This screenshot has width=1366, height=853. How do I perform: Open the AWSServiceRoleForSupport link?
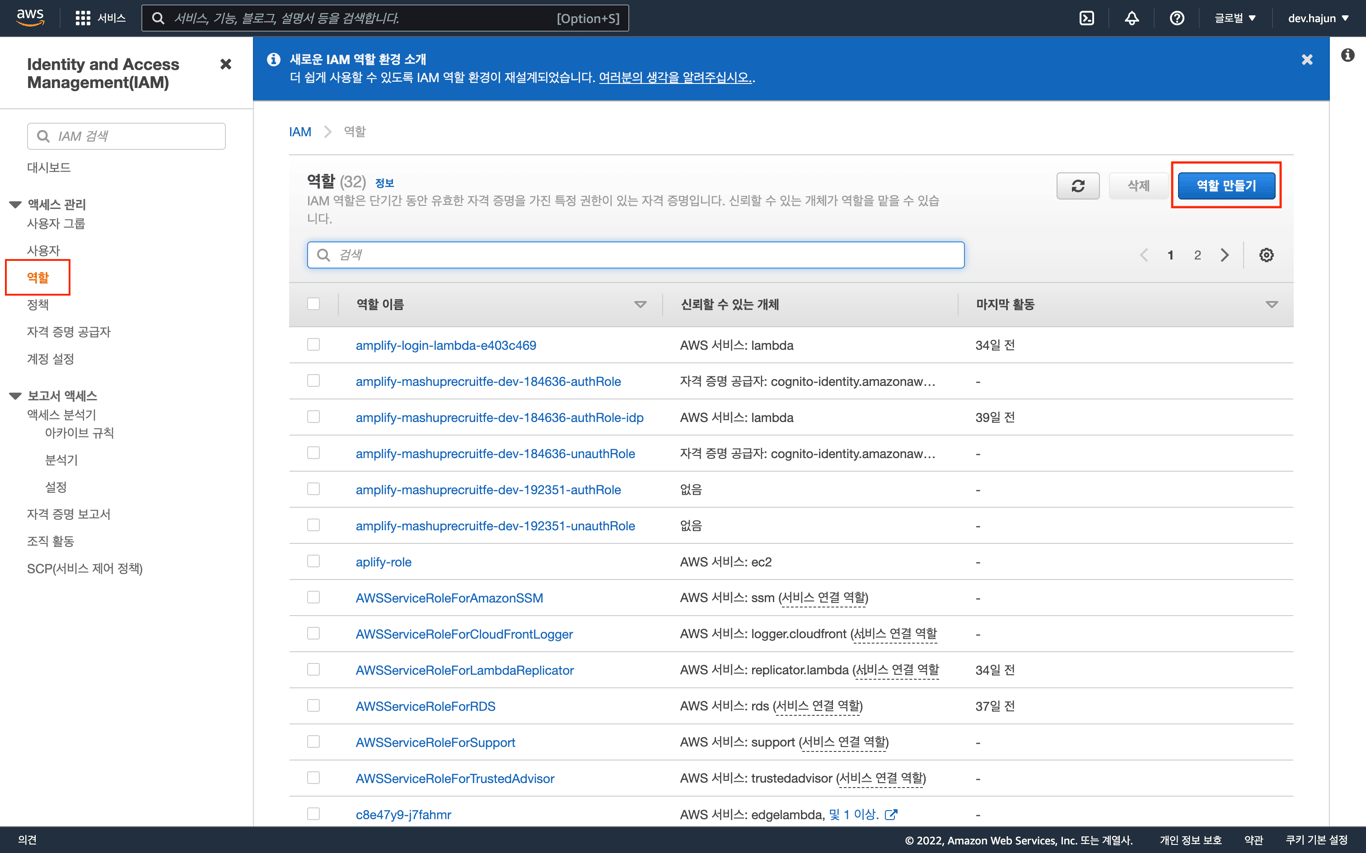pos(436,742)
